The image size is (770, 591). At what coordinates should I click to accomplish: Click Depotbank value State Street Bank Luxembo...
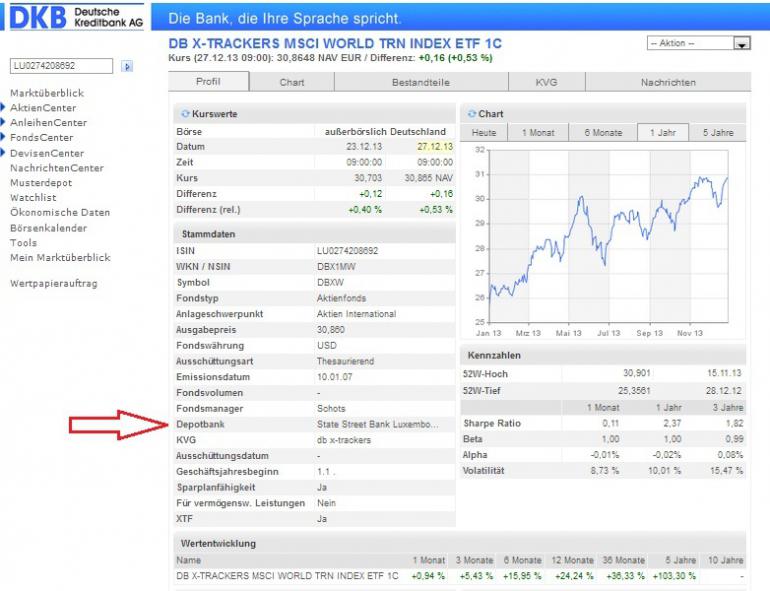(x=377, y=424)
